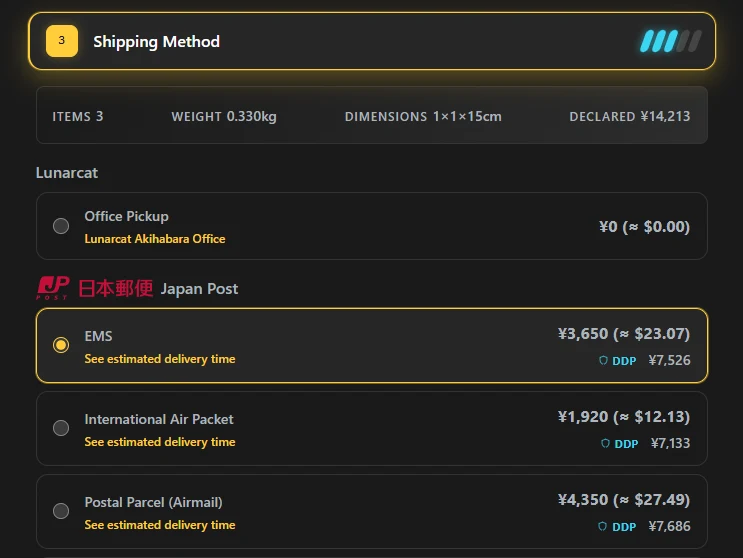Click the step 3 number badge

[x=62, y=41]
